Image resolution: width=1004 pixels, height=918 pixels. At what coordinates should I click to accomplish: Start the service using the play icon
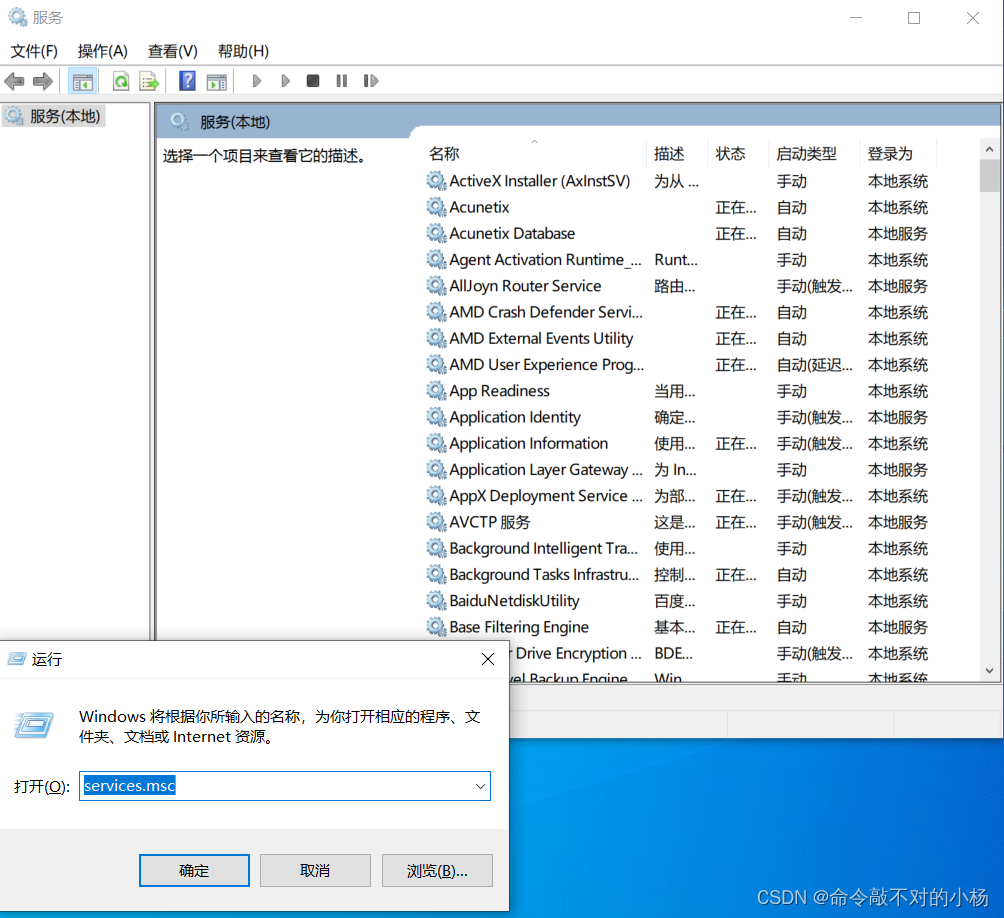tap(257, 81)
